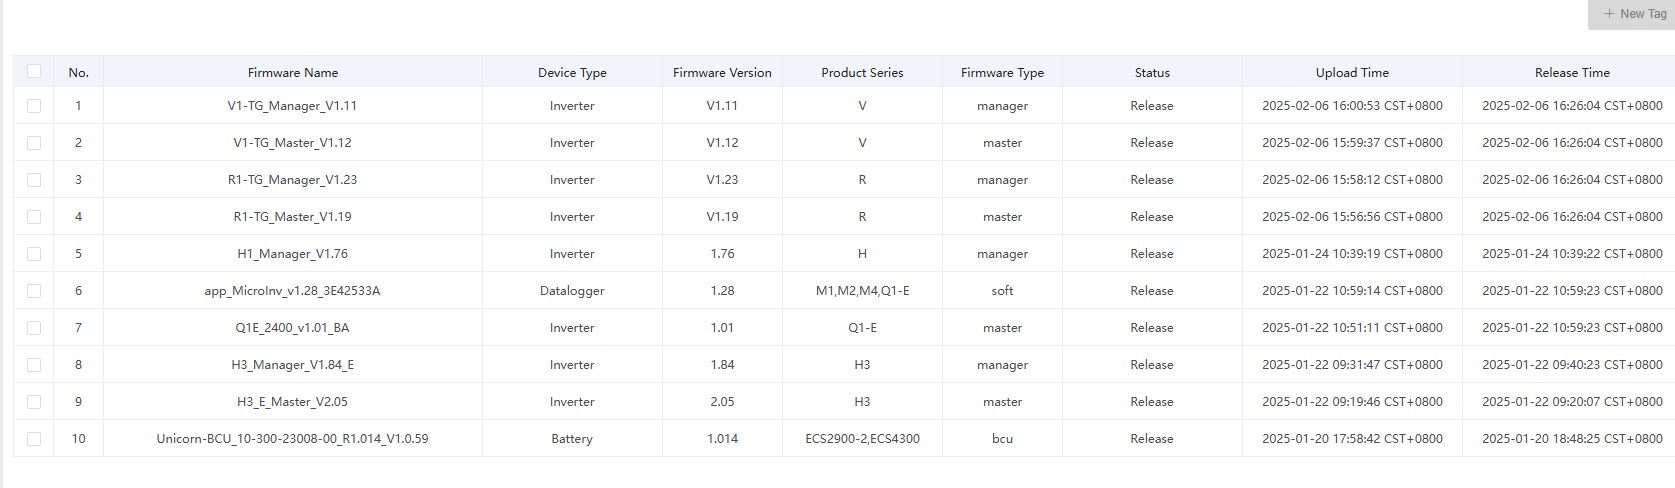This screenshot has height=488, width=1675.
Task: Check the box for row 1
Action: tap(34, 106)
